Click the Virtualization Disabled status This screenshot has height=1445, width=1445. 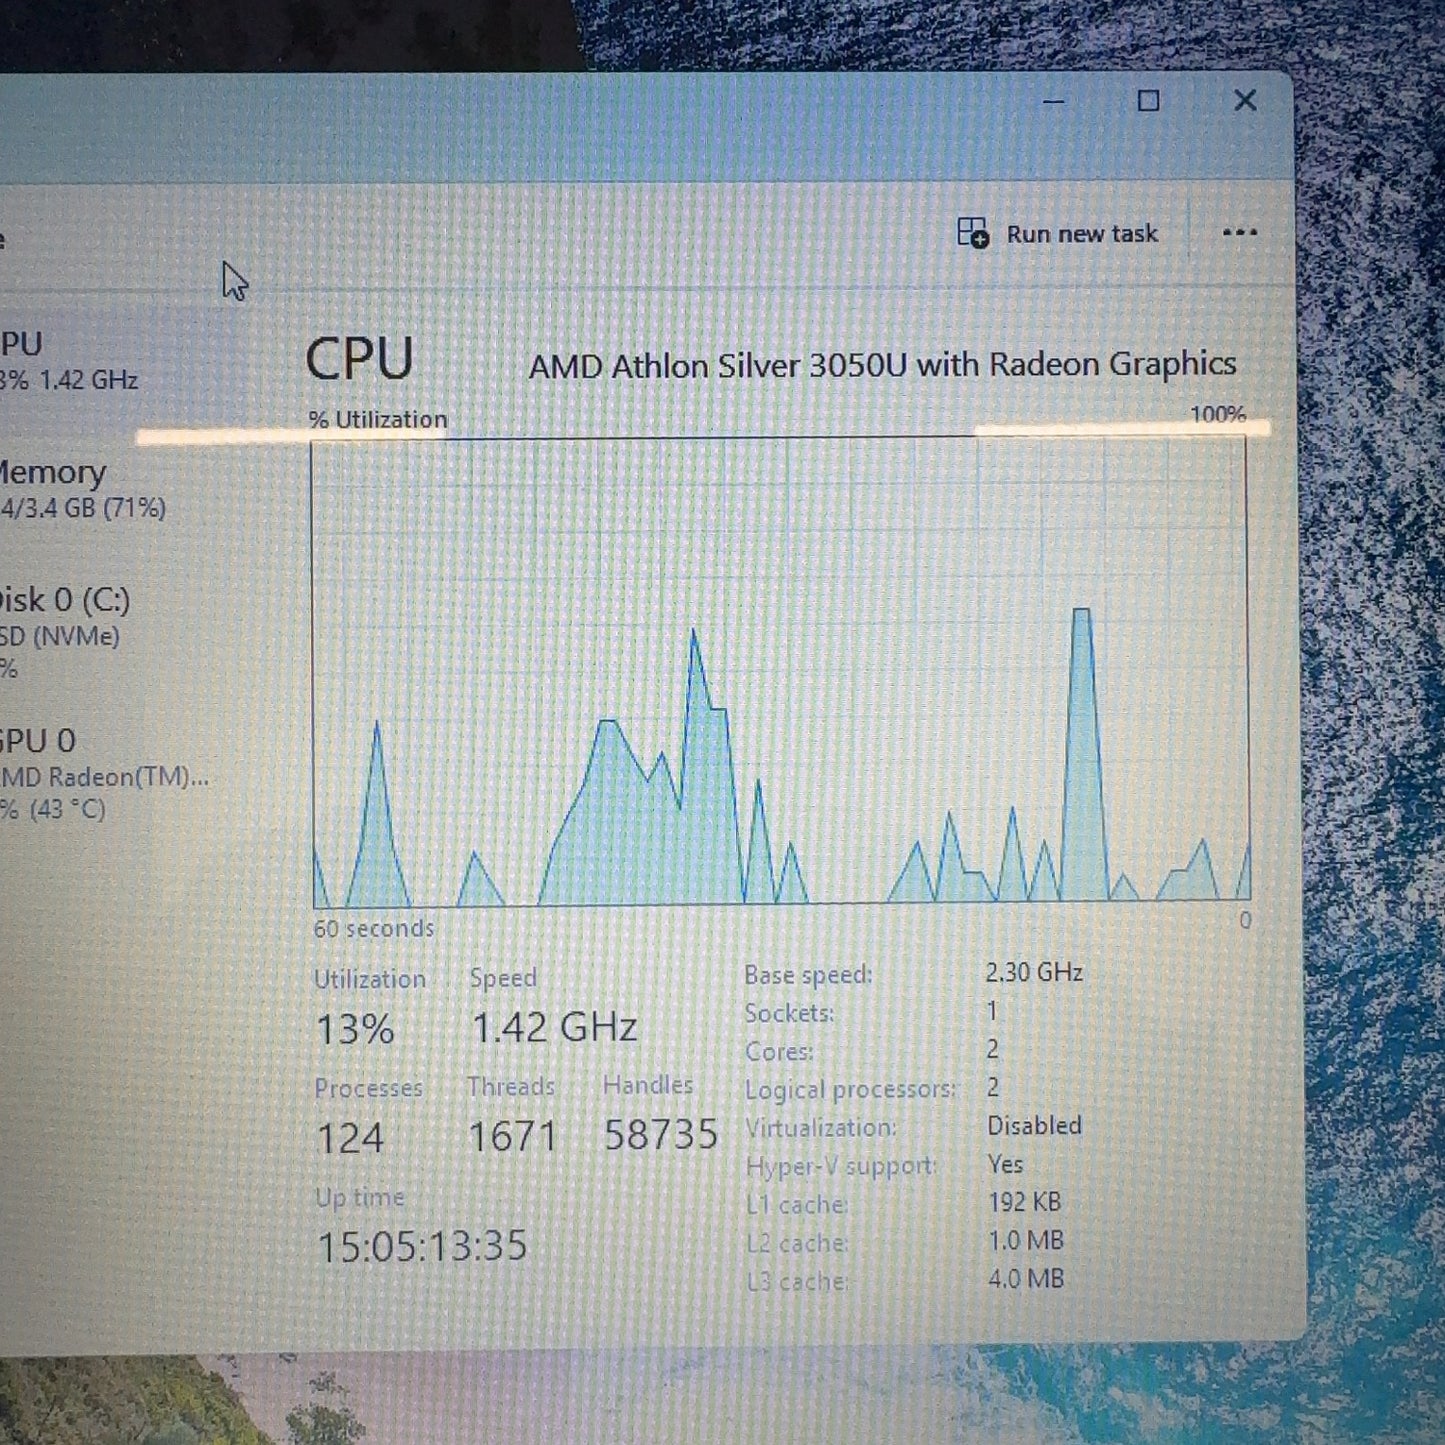(1034, 1126)
